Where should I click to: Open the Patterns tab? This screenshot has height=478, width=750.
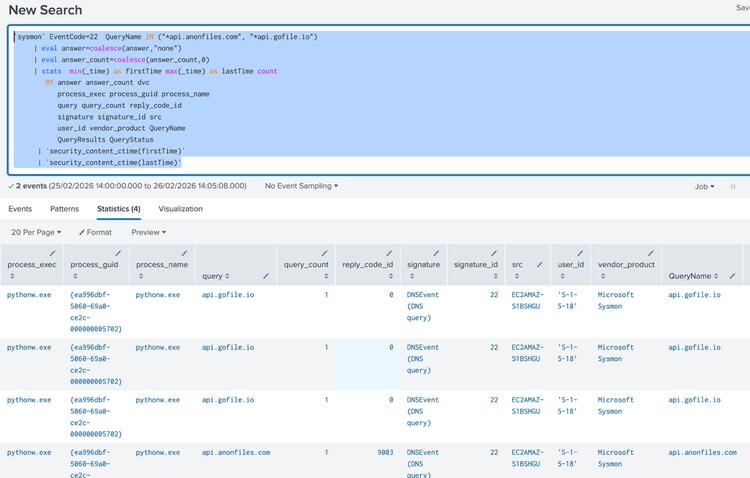pos(64,209)
